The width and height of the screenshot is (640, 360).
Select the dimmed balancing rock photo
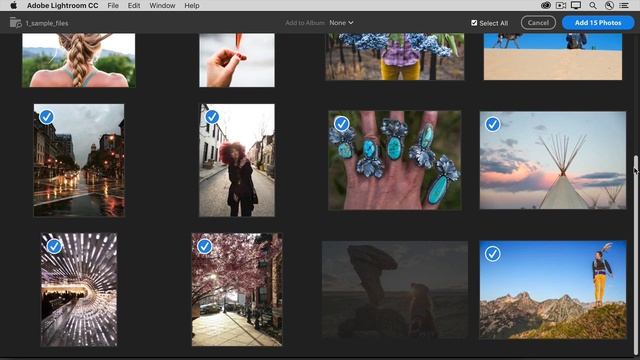[x=395, y=290]
